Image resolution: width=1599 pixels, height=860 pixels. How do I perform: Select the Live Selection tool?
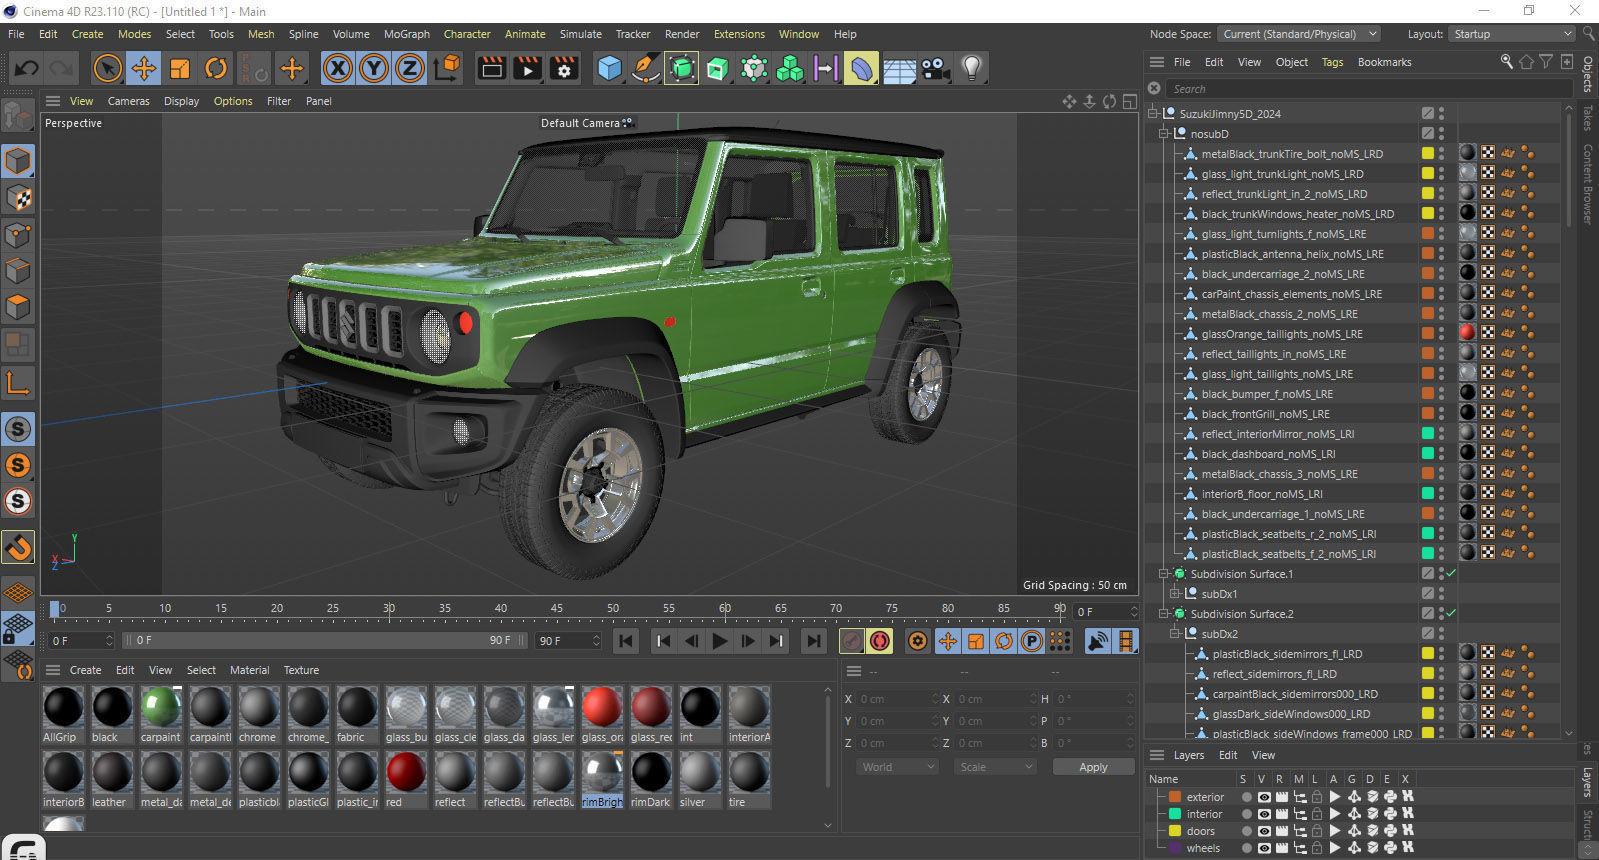coord(107,68)
